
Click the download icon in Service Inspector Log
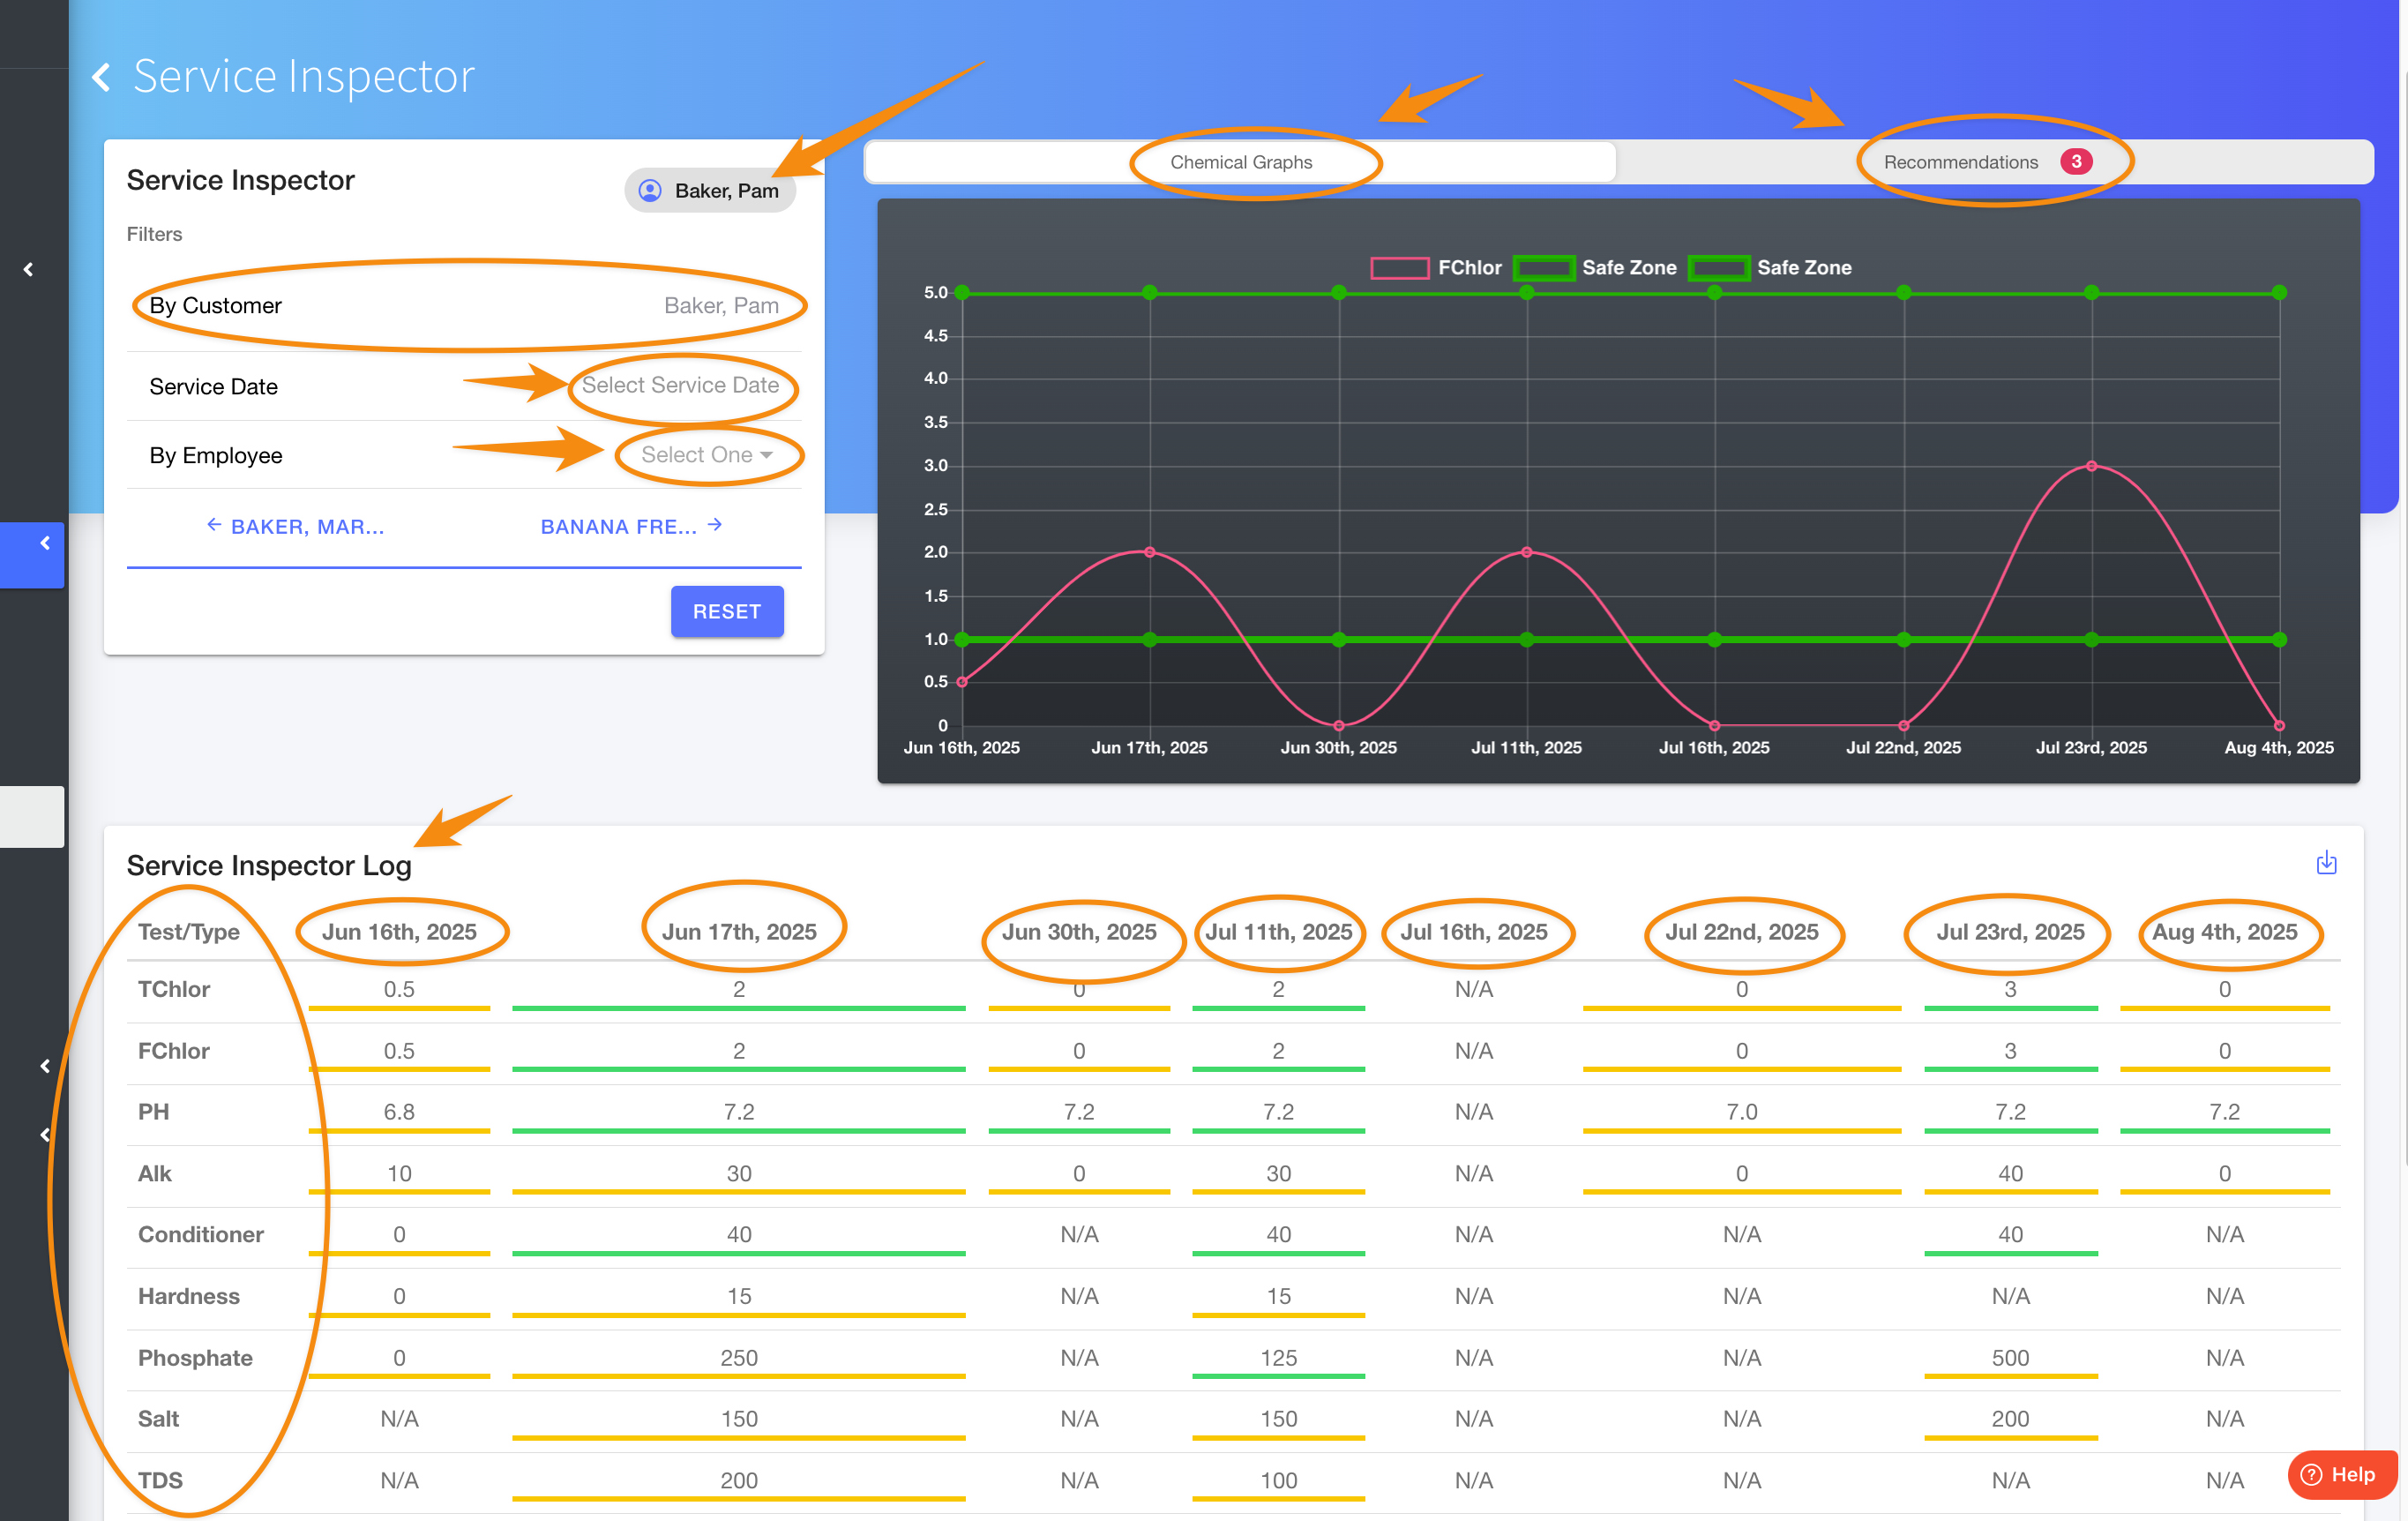tap(2326, 863)
